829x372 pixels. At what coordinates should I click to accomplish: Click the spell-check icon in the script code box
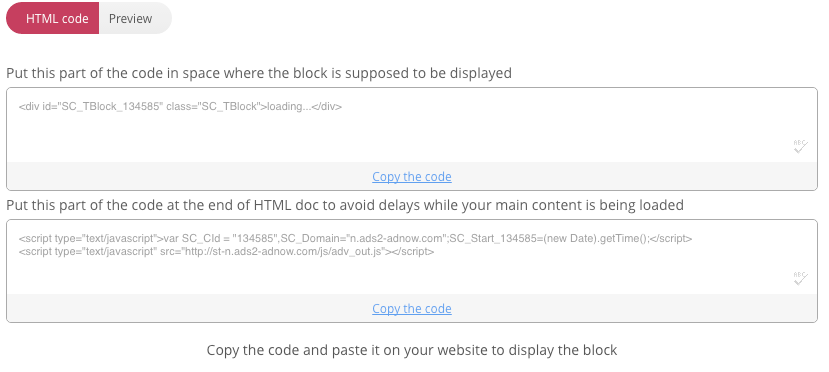[800, 278]
